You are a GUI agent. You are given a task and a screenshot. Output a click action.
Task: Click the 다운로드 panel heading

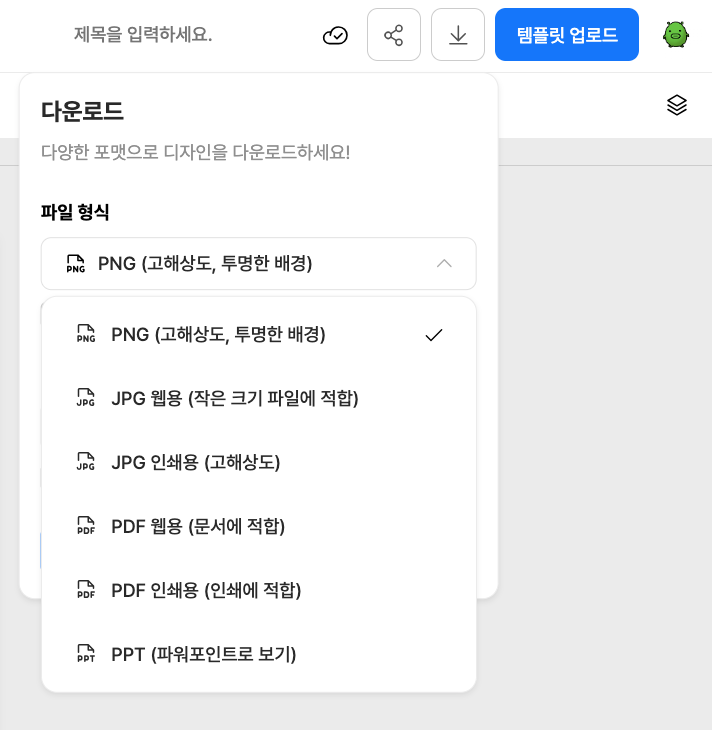point(82,111)
